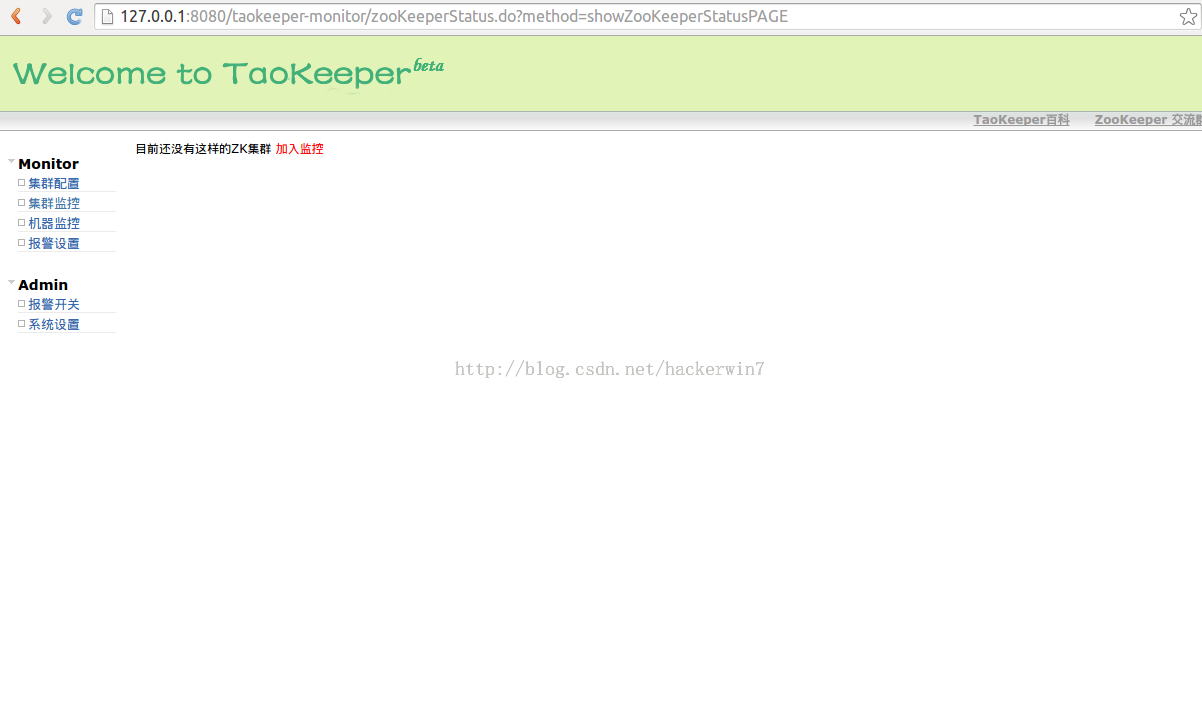
Task: Click the Welcome to TaoKeeper logo
Action: click(228, 73)
